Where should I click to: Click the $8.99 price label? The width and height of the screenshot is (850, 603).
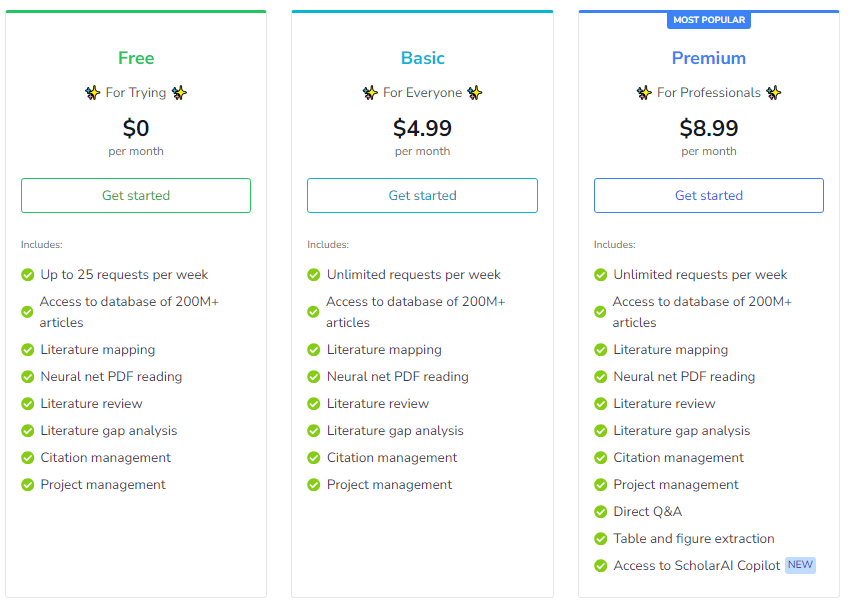click(x=708, y=128)
